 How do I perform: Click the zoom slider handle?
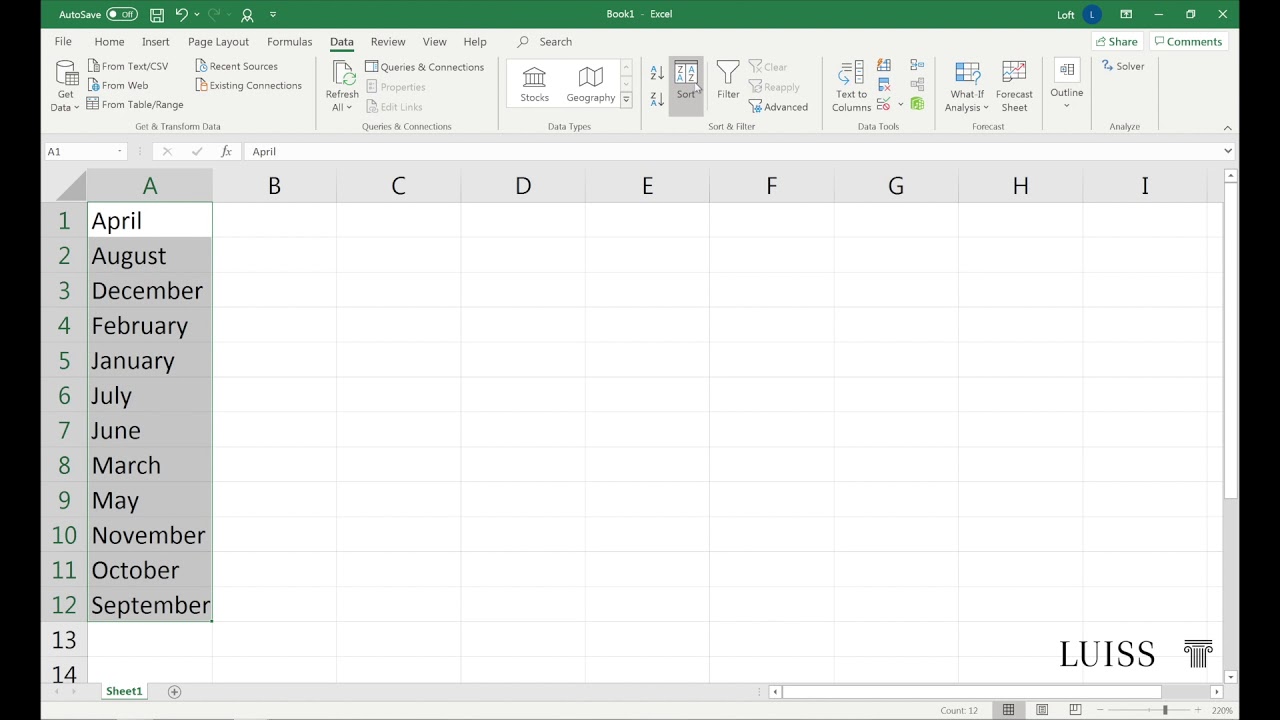point(1164,710)
